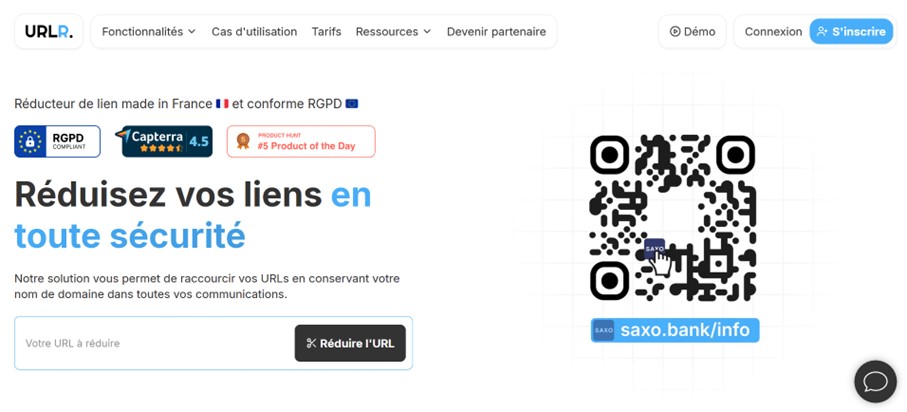Click the URLR logo
This screenshot has height=412, width=907.
click(x=49, y=32)
